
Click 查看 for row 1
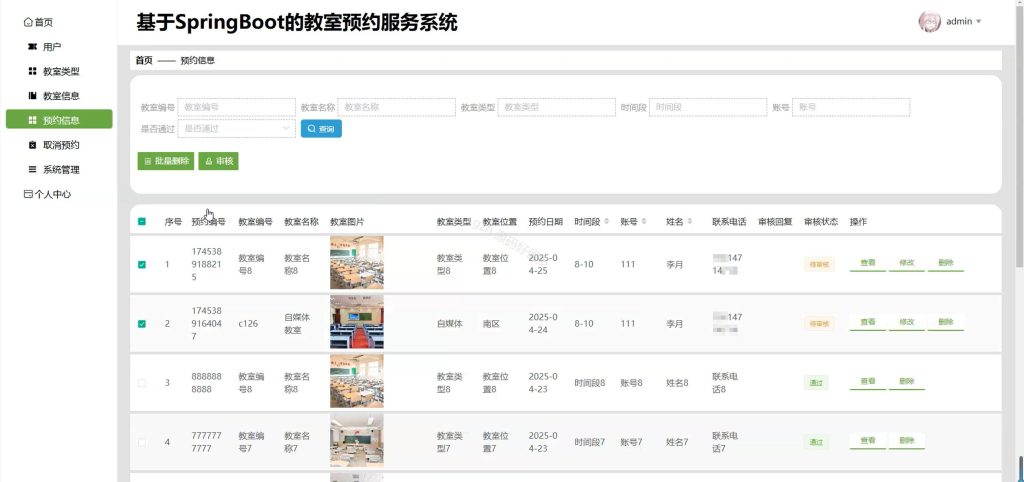(x=867, y=263)
